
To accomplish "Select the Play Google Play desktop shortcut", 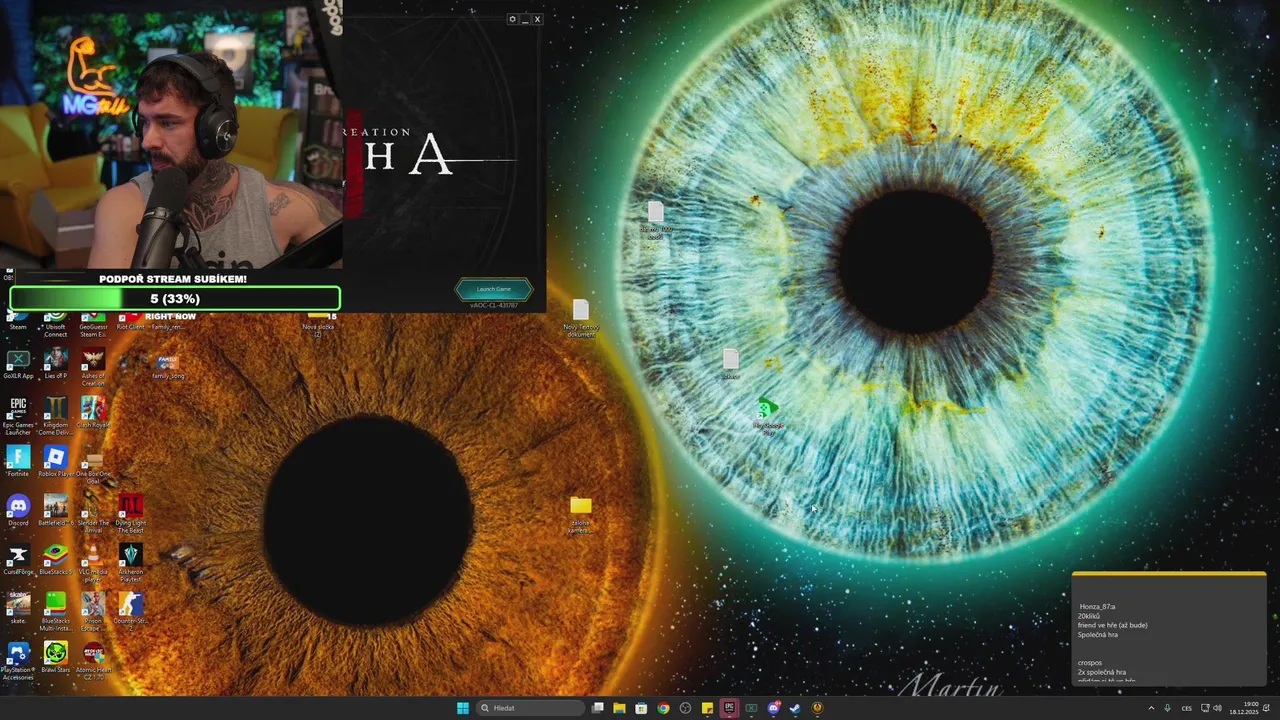I will coord(768,417).
